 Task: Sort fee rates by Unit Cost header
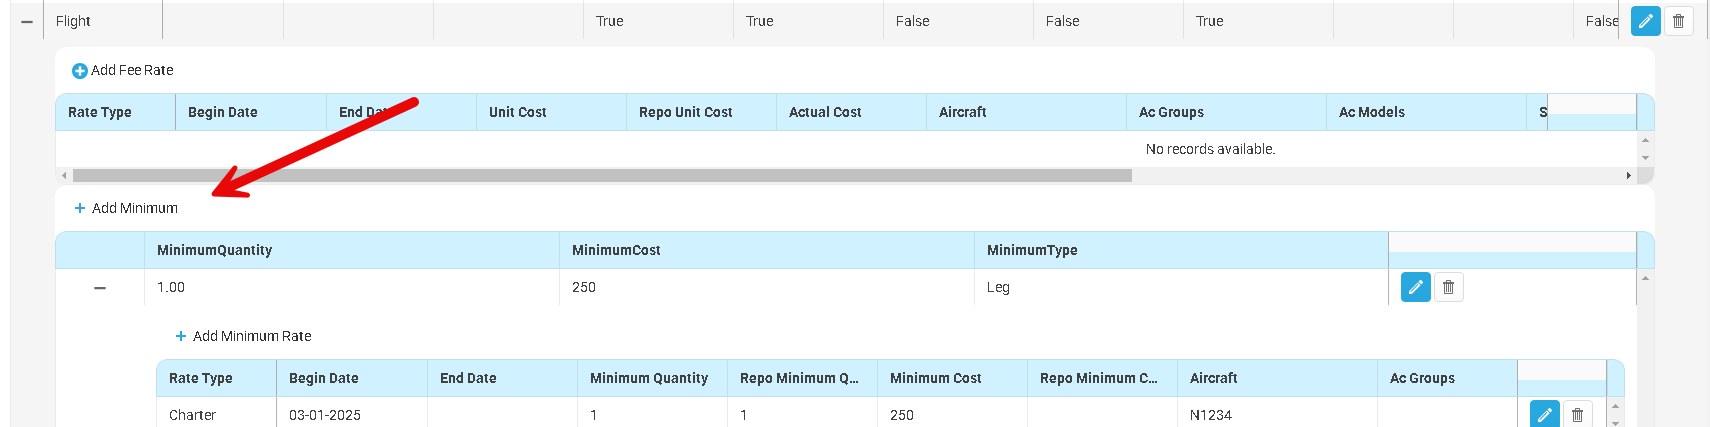(518, 112)
